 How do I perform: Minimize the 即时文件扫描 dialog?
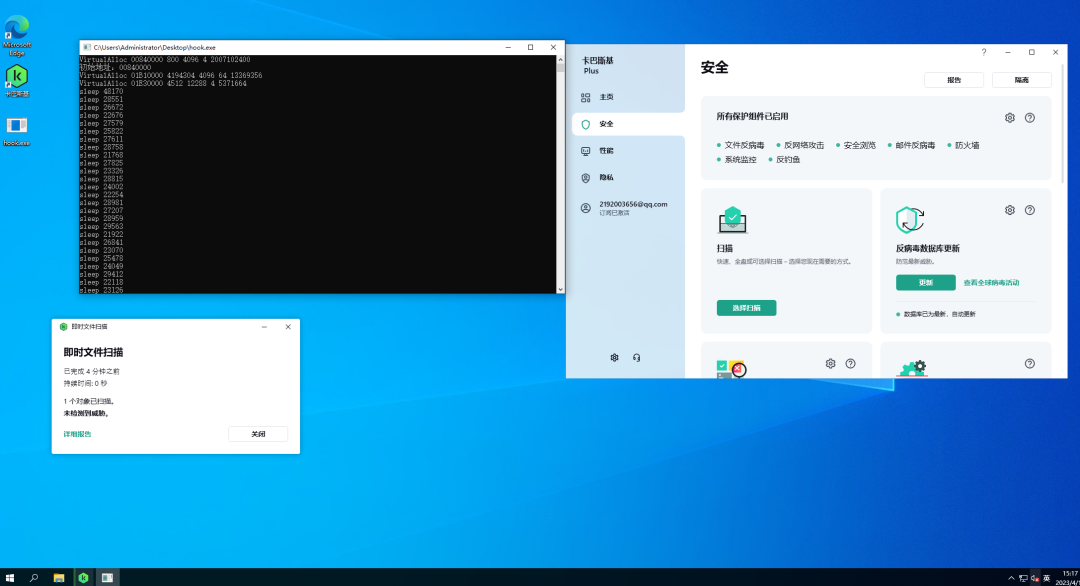pyautogui.click(x=264, y=327)
